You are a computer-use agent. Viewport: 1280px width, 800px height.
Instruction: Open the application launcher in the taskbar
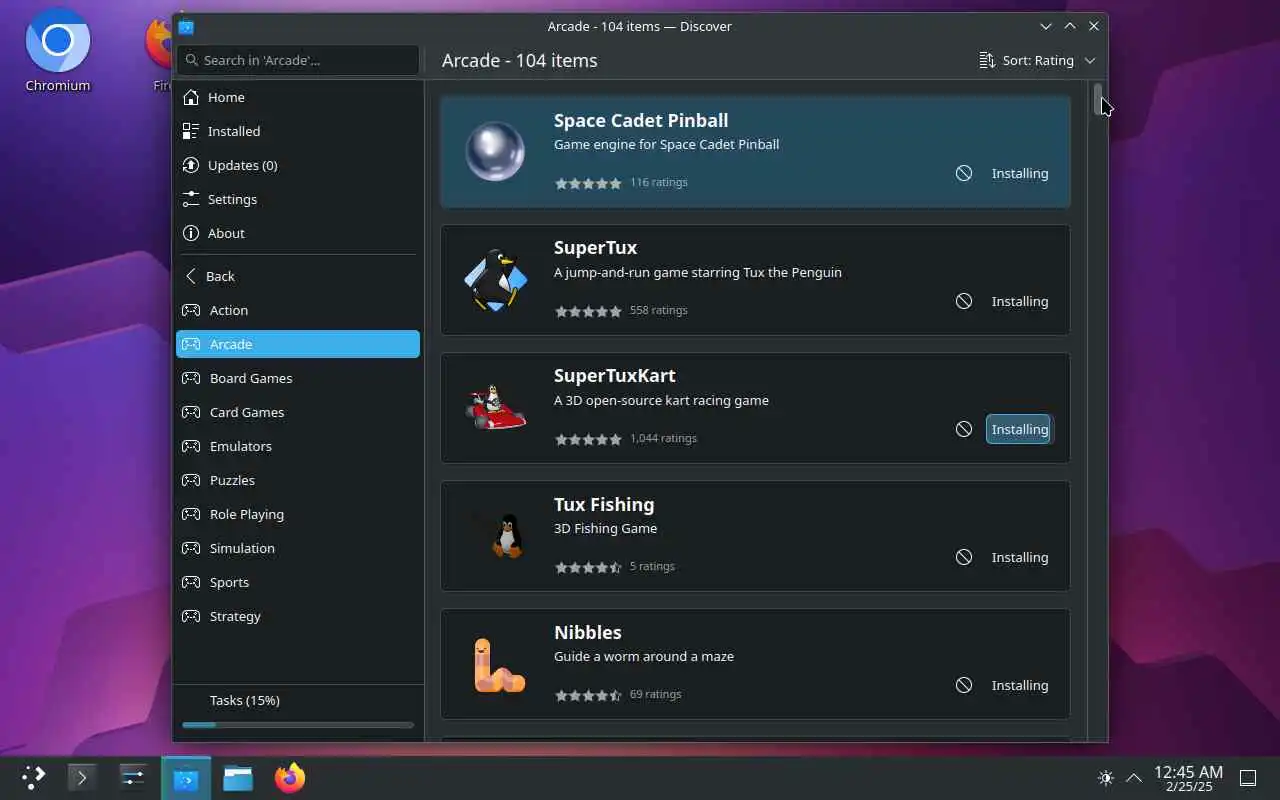(34, 778)
